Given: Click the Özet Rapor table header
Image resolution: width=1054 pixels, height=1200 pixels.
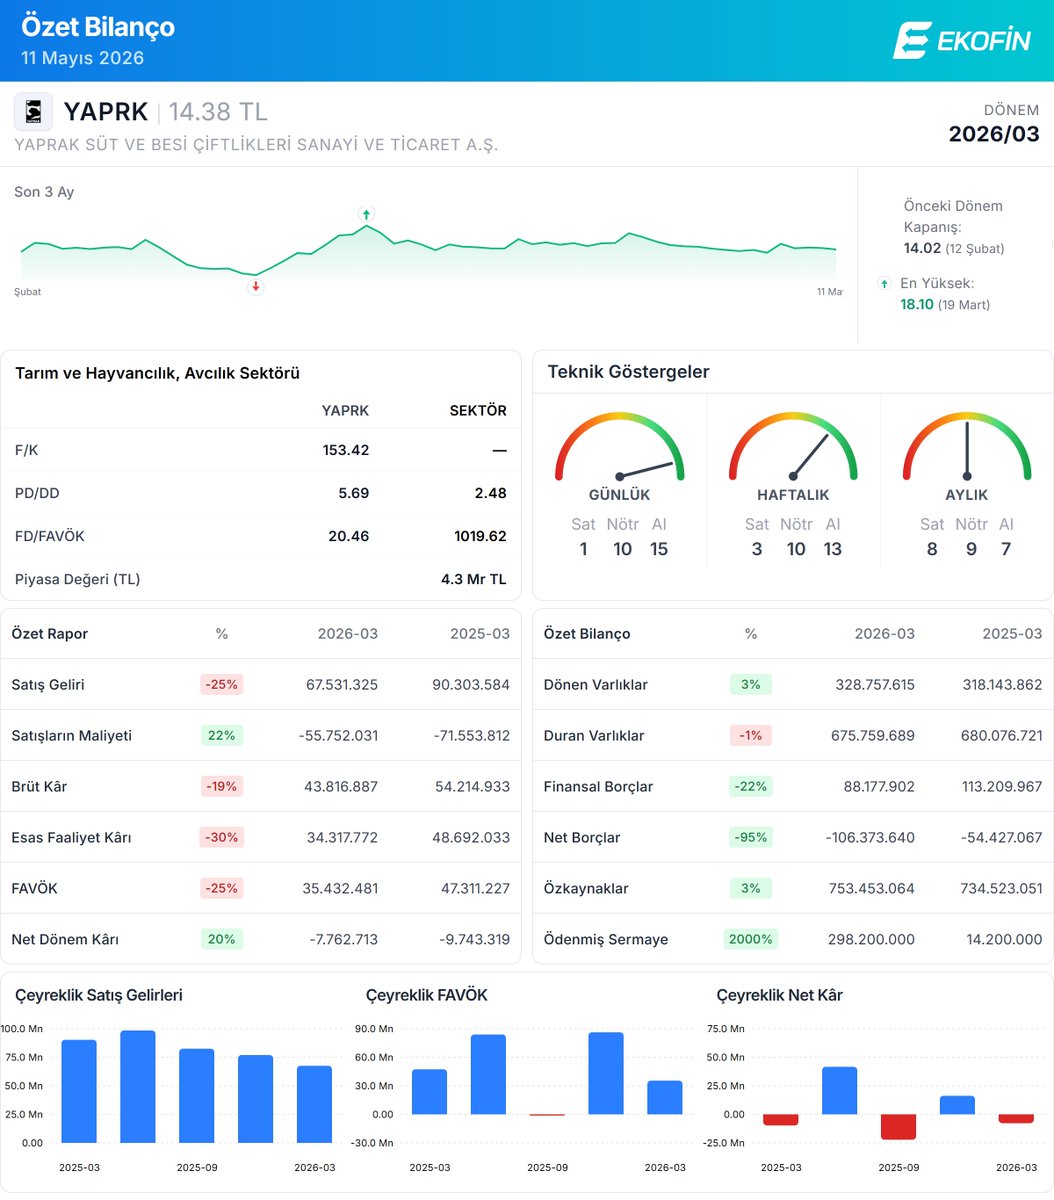Looking at the screenshot, I should point(50,634).
